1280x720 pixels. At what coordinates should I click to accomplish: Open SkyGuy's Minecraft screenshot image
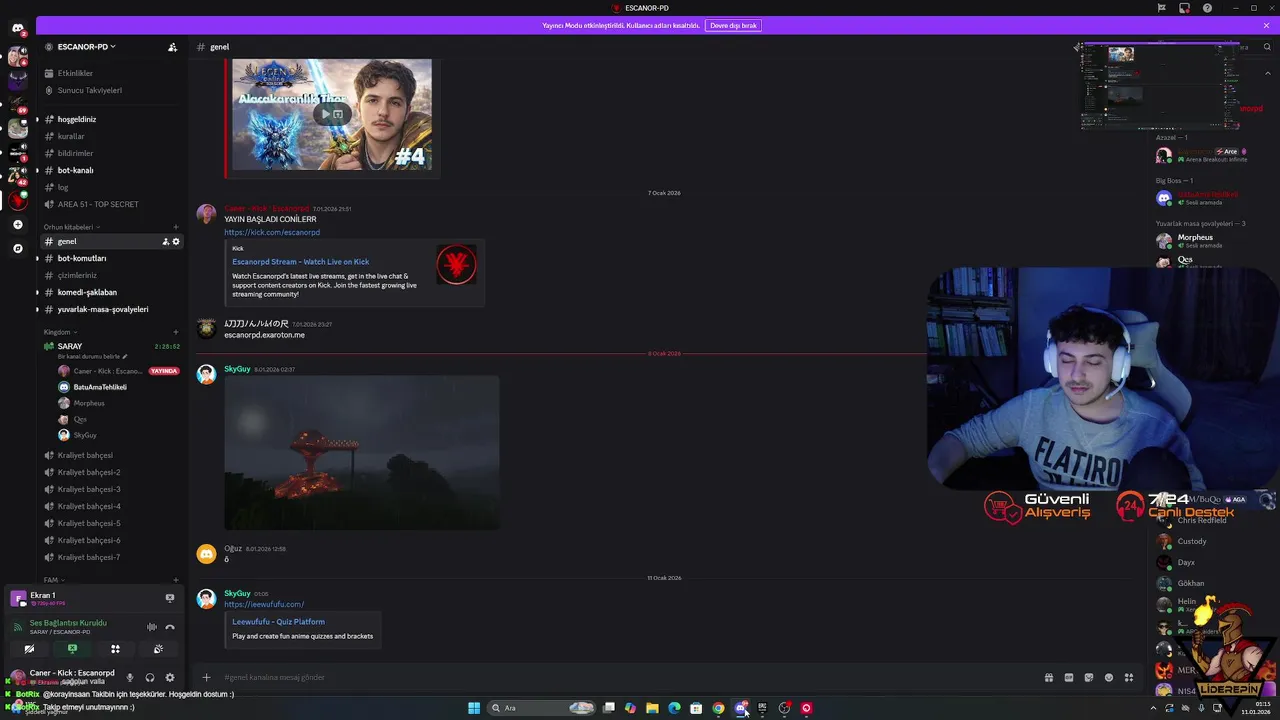pos(362,452)
